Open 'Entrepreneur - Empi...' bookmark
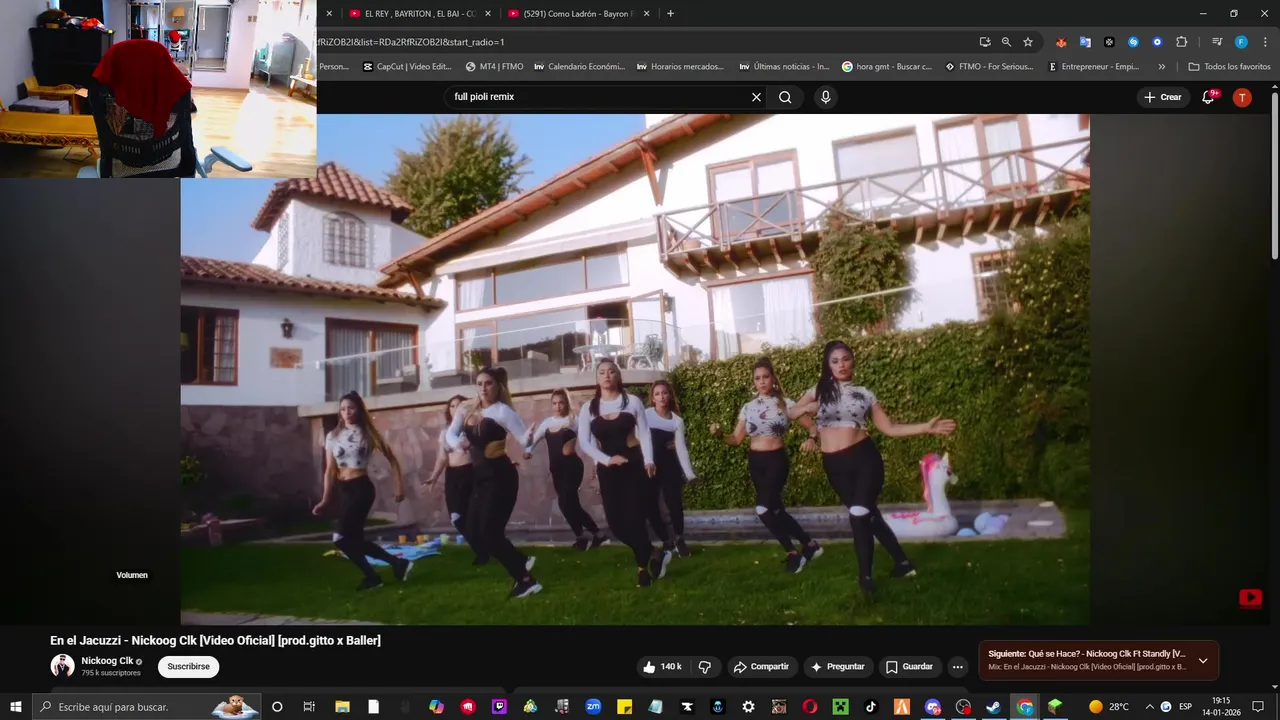This screenshot has width=1280, height=720. click(1092, 67)
